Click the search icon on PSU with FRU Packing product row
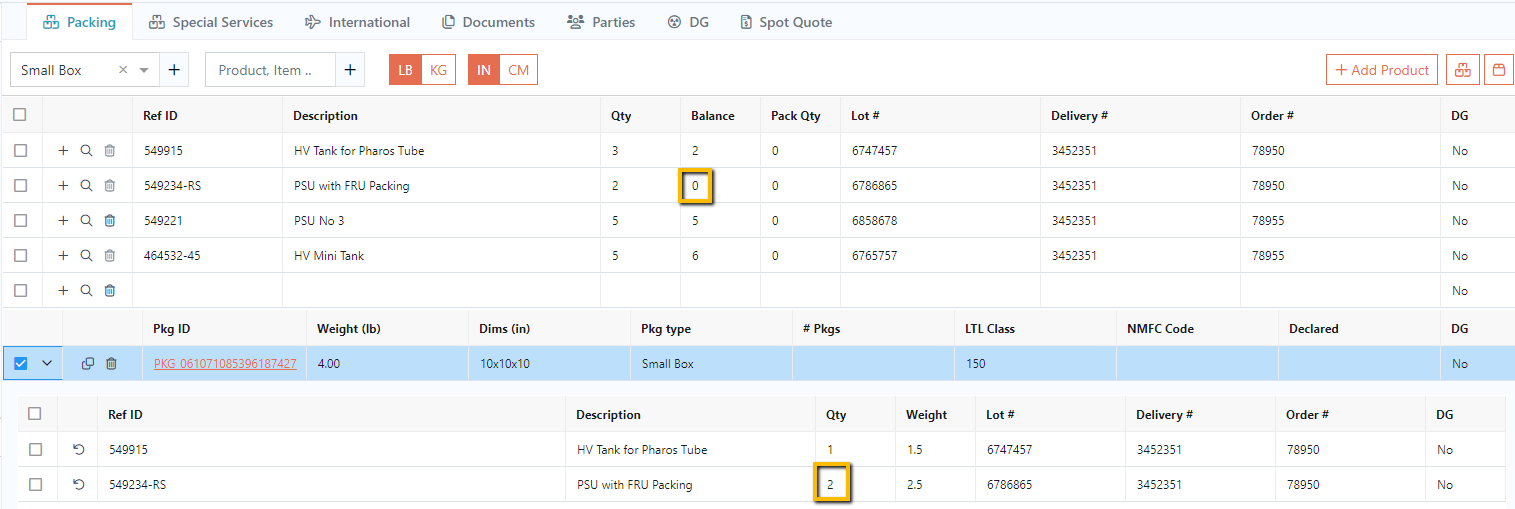The width and height of the screenshot is (1515, 509). pos(86,185)
